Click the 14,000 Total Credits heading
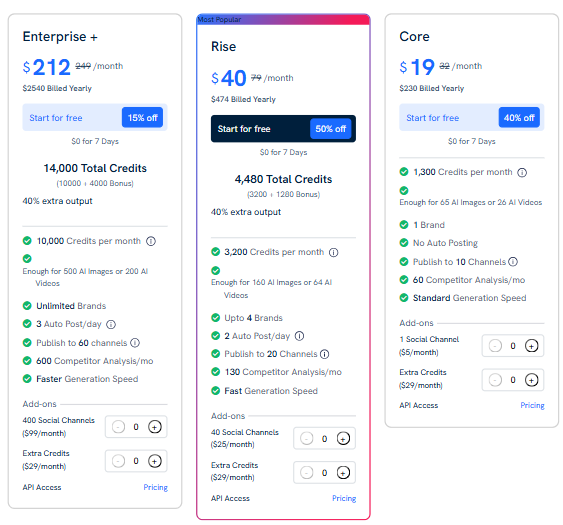Viewport: 563px width, 525px height. 95,168
